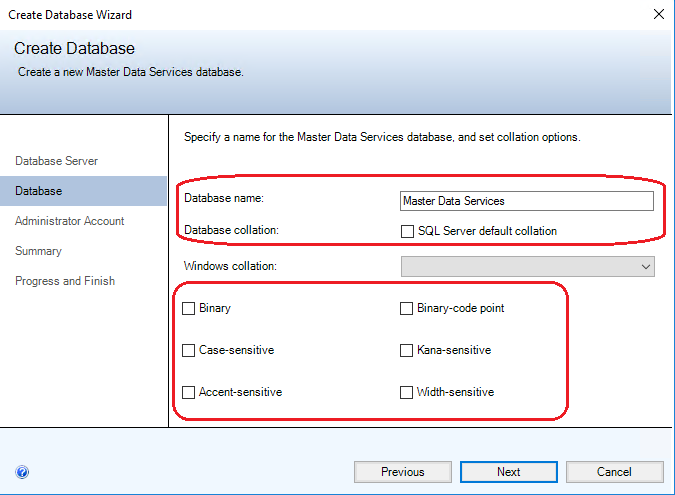Close the Create Database Wizard window
The width and height of the screenshot is (675, 495).
point(658,15)
